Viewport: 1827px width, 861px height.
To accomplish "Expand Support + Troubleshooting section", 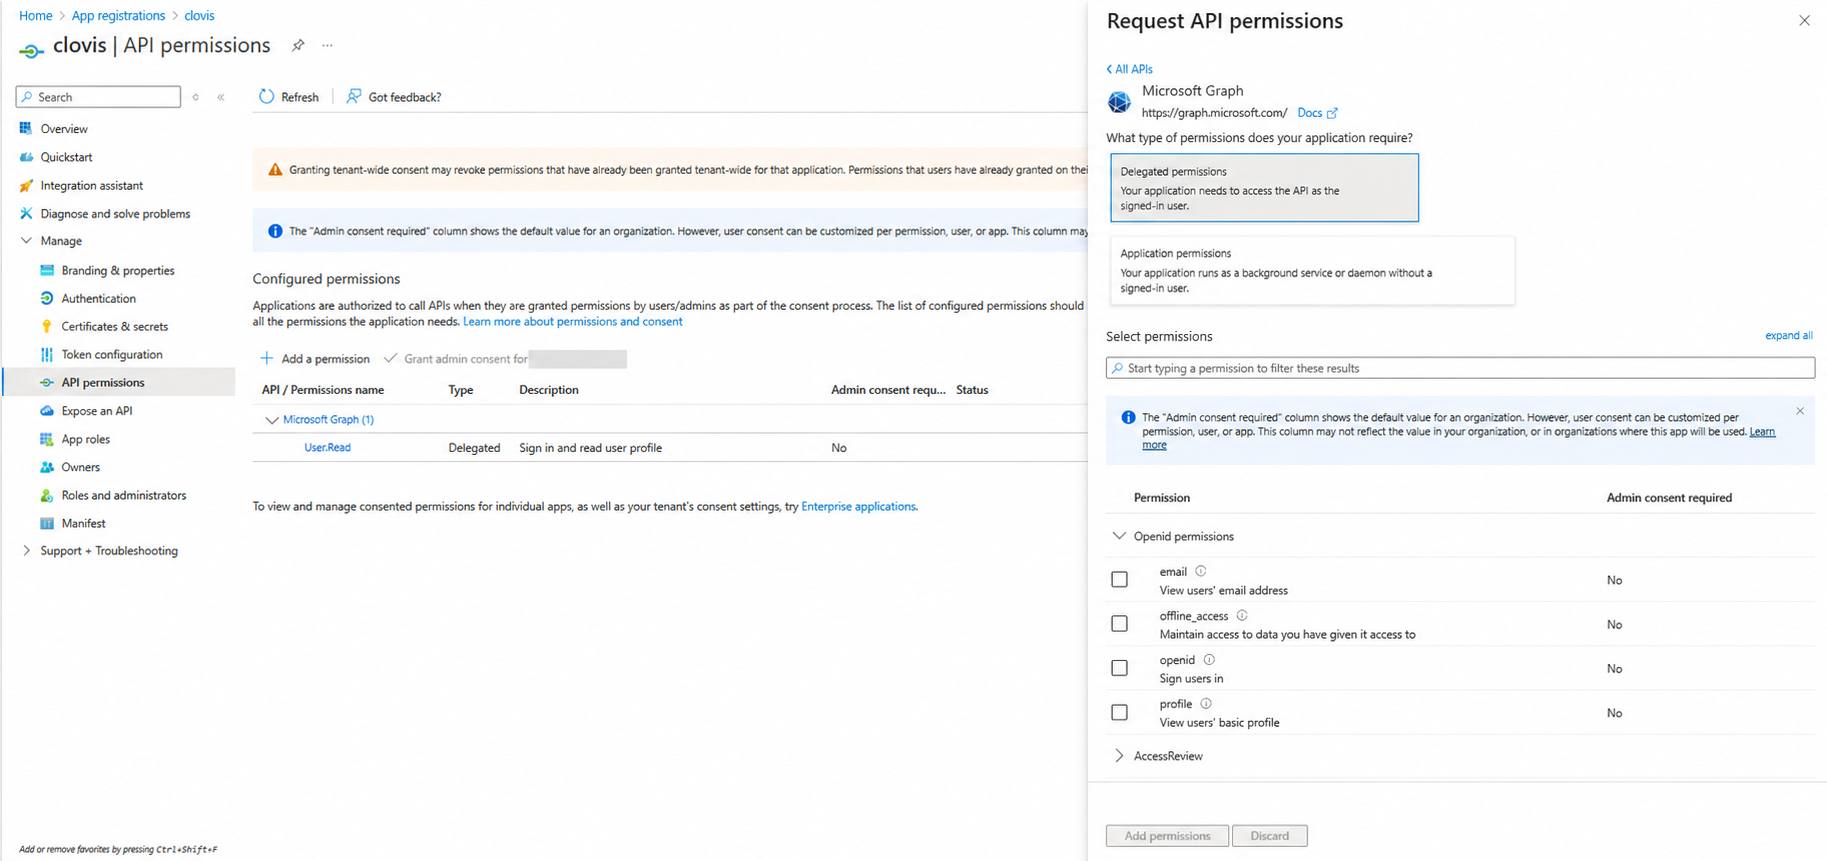I will pos(26,550).
